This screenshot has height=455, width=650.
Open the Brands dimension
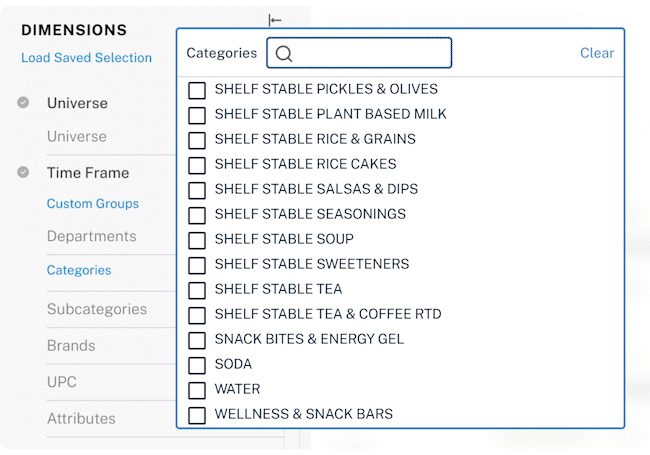71,346
